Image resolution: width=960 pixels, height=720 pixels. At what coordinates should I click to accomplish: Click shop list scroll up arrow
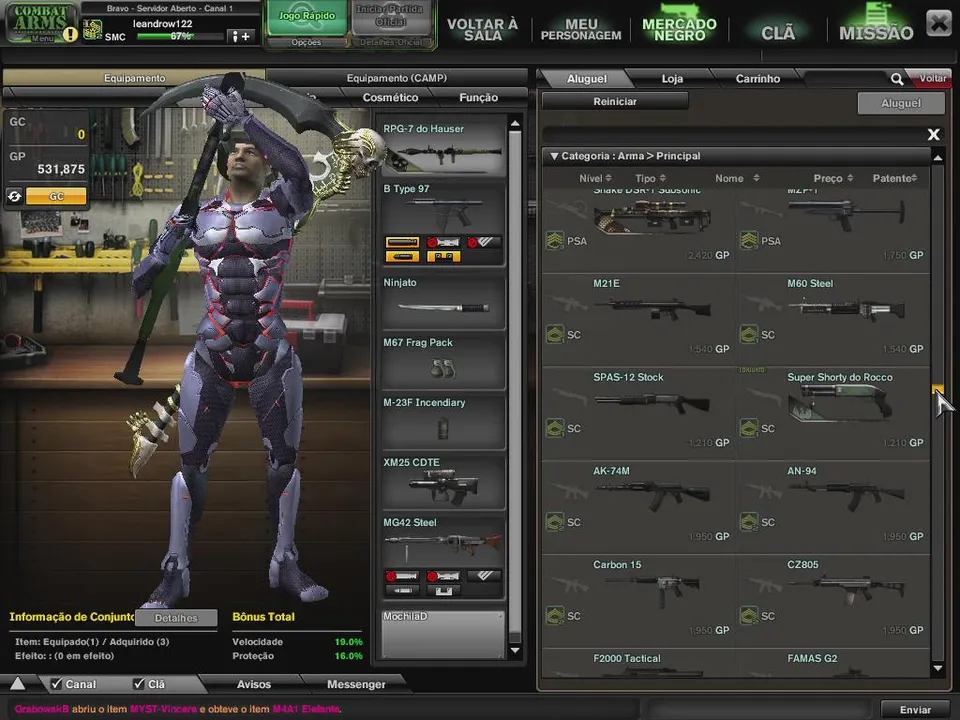pyautogui.click(x=938, y=158)
